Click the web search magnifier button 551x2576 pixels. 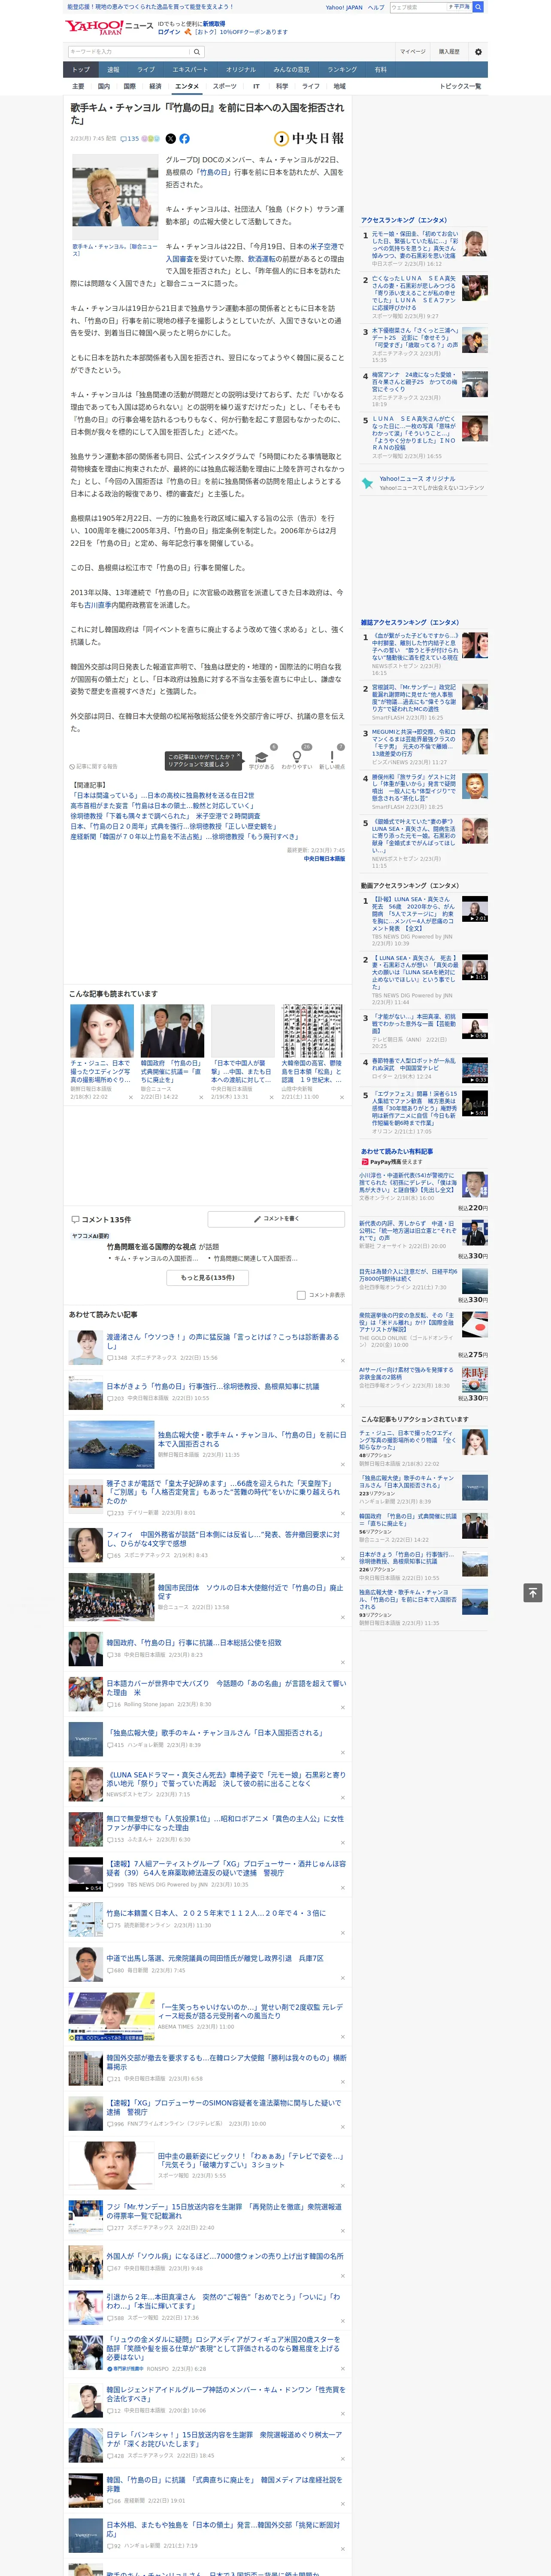pyautogui.click(x=478, y=7)
